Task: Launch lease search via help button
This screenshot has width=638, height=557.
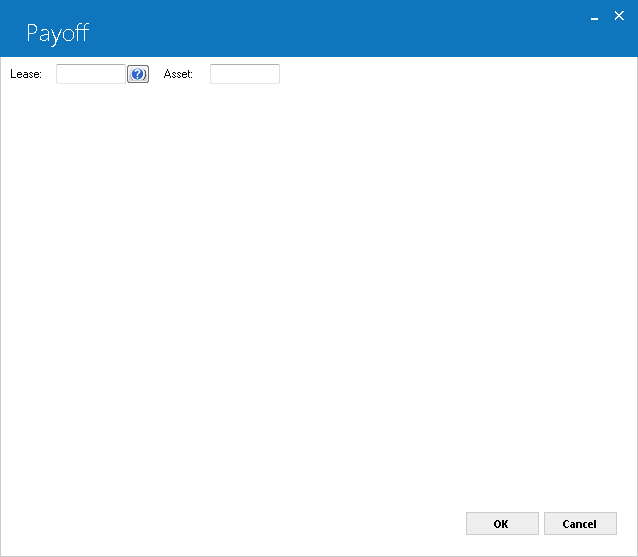Action: (138, 74)
